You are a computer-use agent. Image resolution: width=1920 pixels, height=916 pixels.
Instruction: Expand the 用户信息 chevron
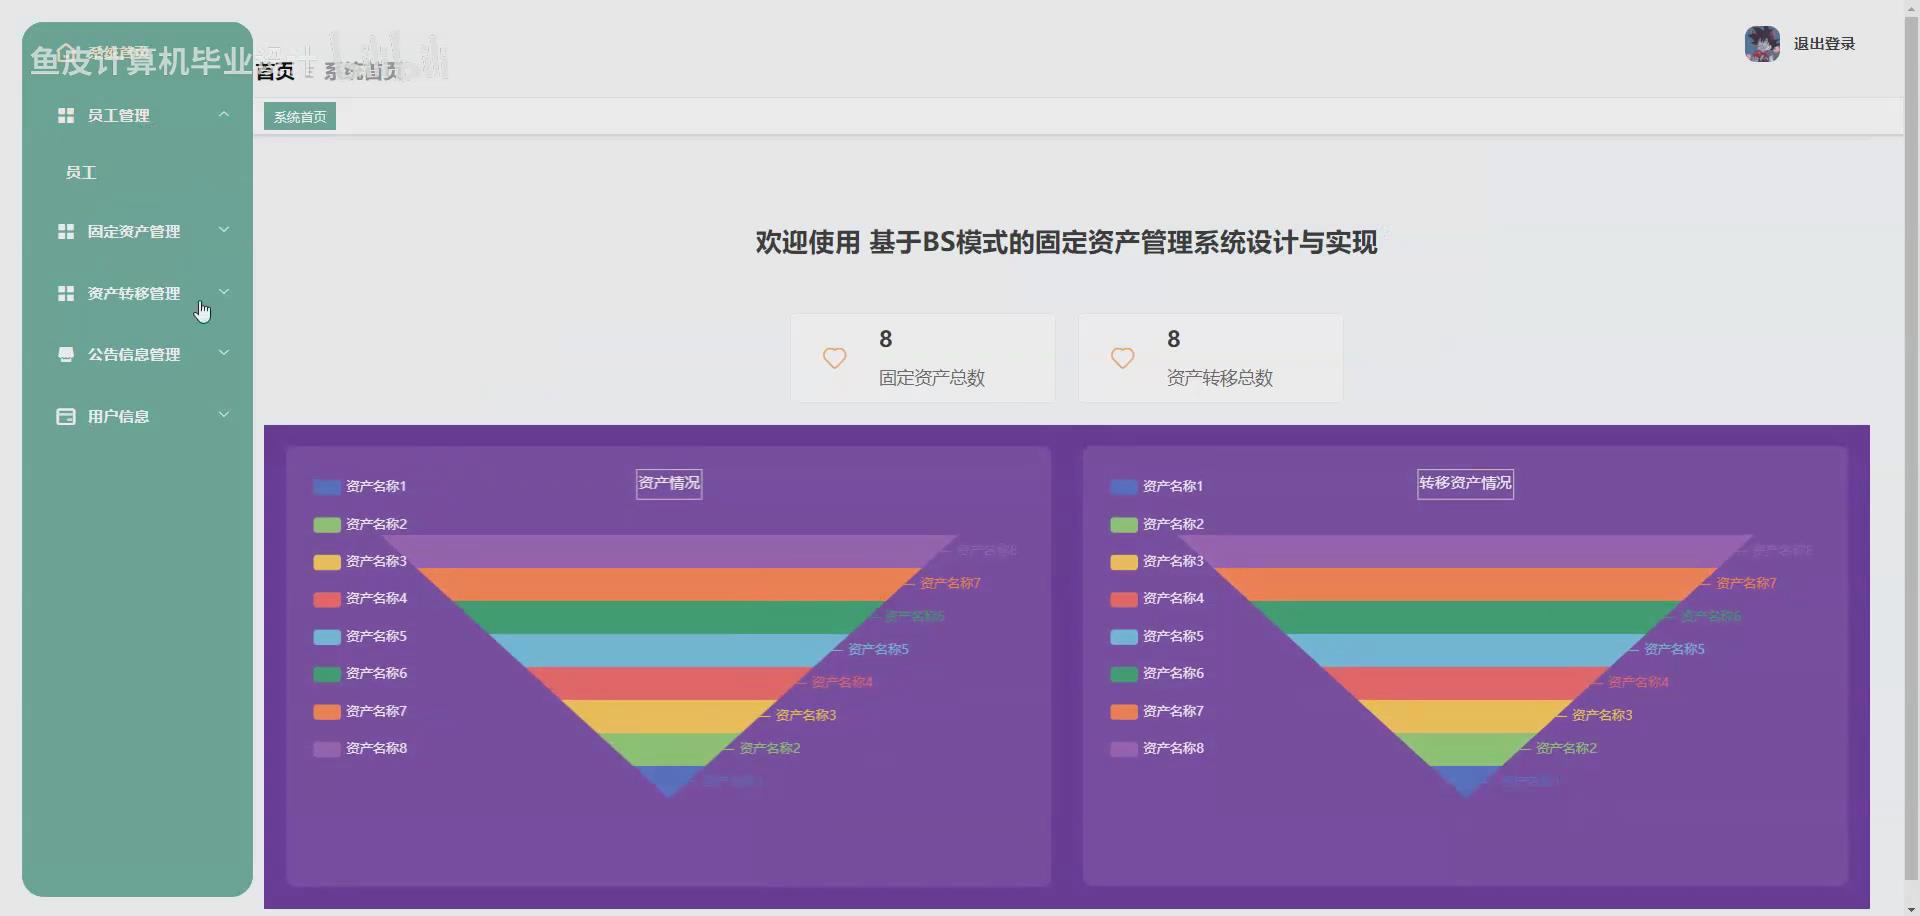click(x=224, y=415)
